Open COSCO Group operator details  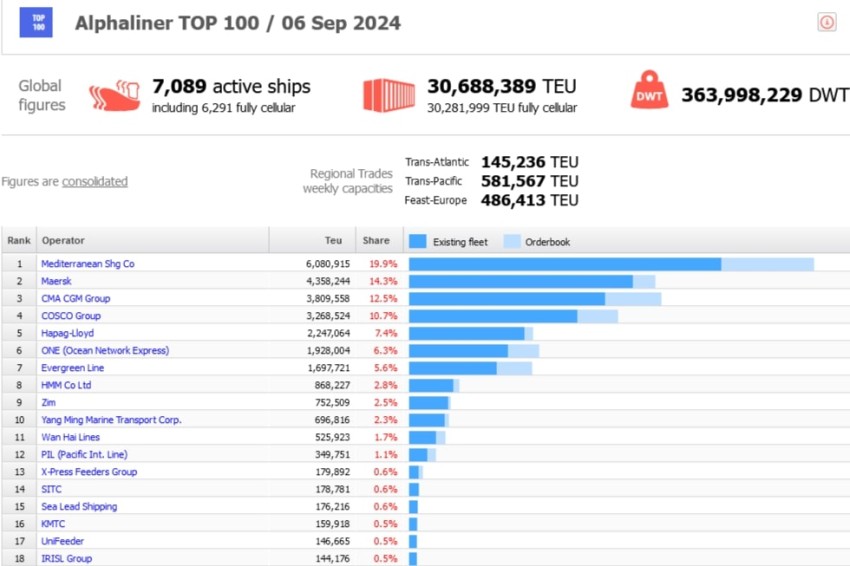coord(71,316)
